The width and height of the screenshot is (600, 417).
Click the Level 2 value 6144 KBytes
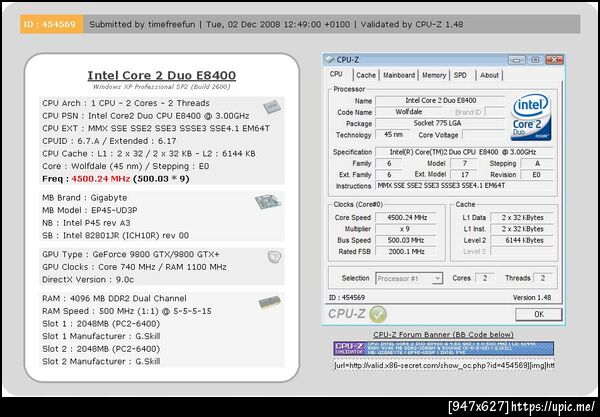(522, 240)
